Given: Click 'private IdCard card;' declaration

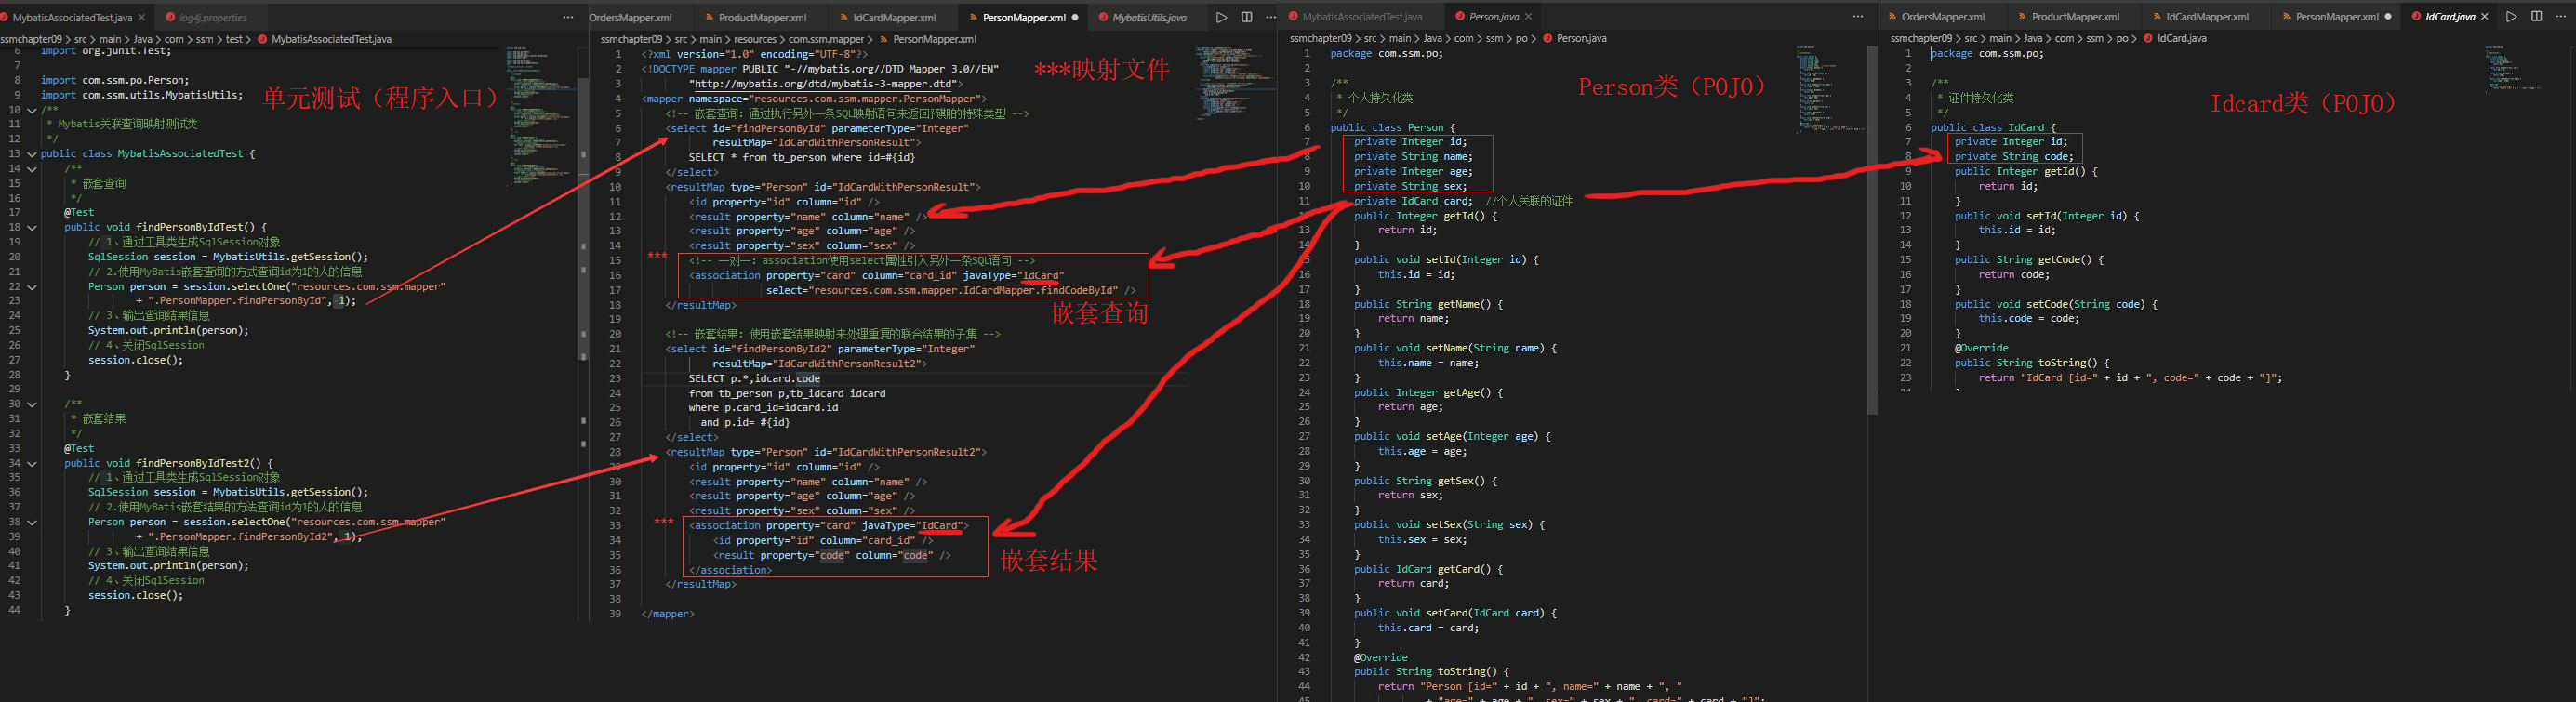Looking at the screenshot, I should pos(1413,201).
